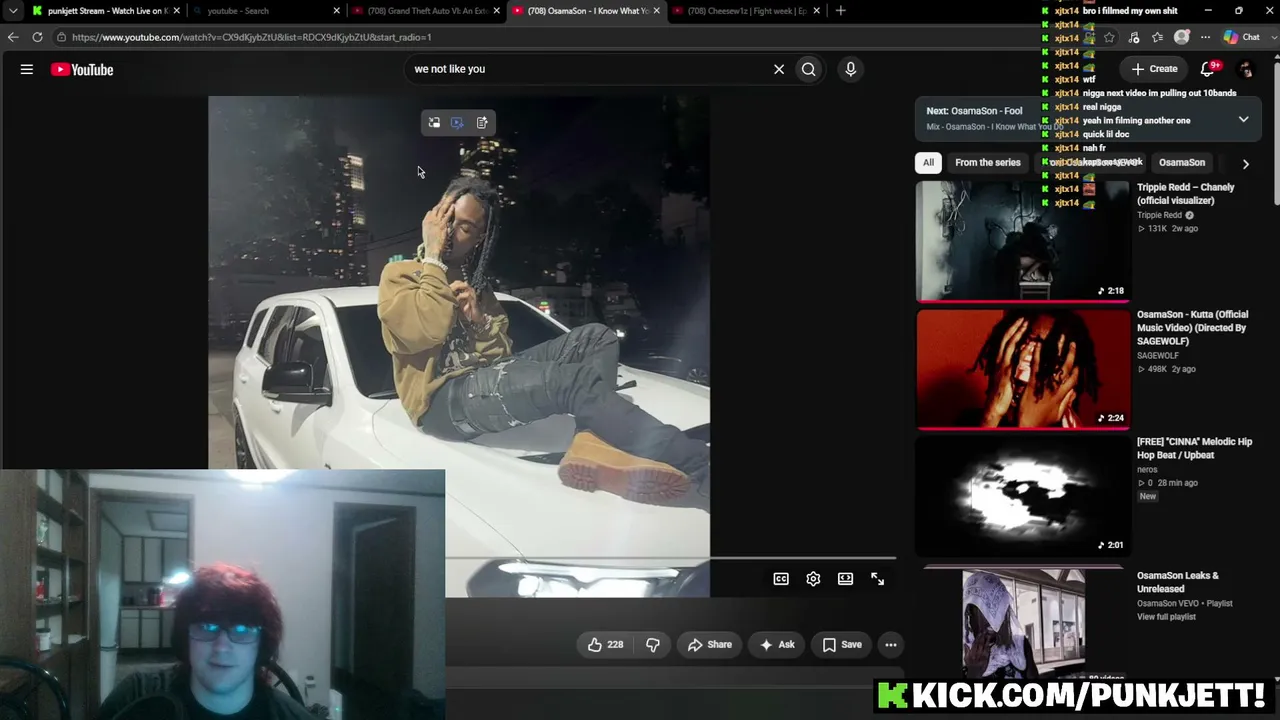Viewport: 1280px width, 720px height.
Task: Click View full playlist link
Action: pos(1166,617)
